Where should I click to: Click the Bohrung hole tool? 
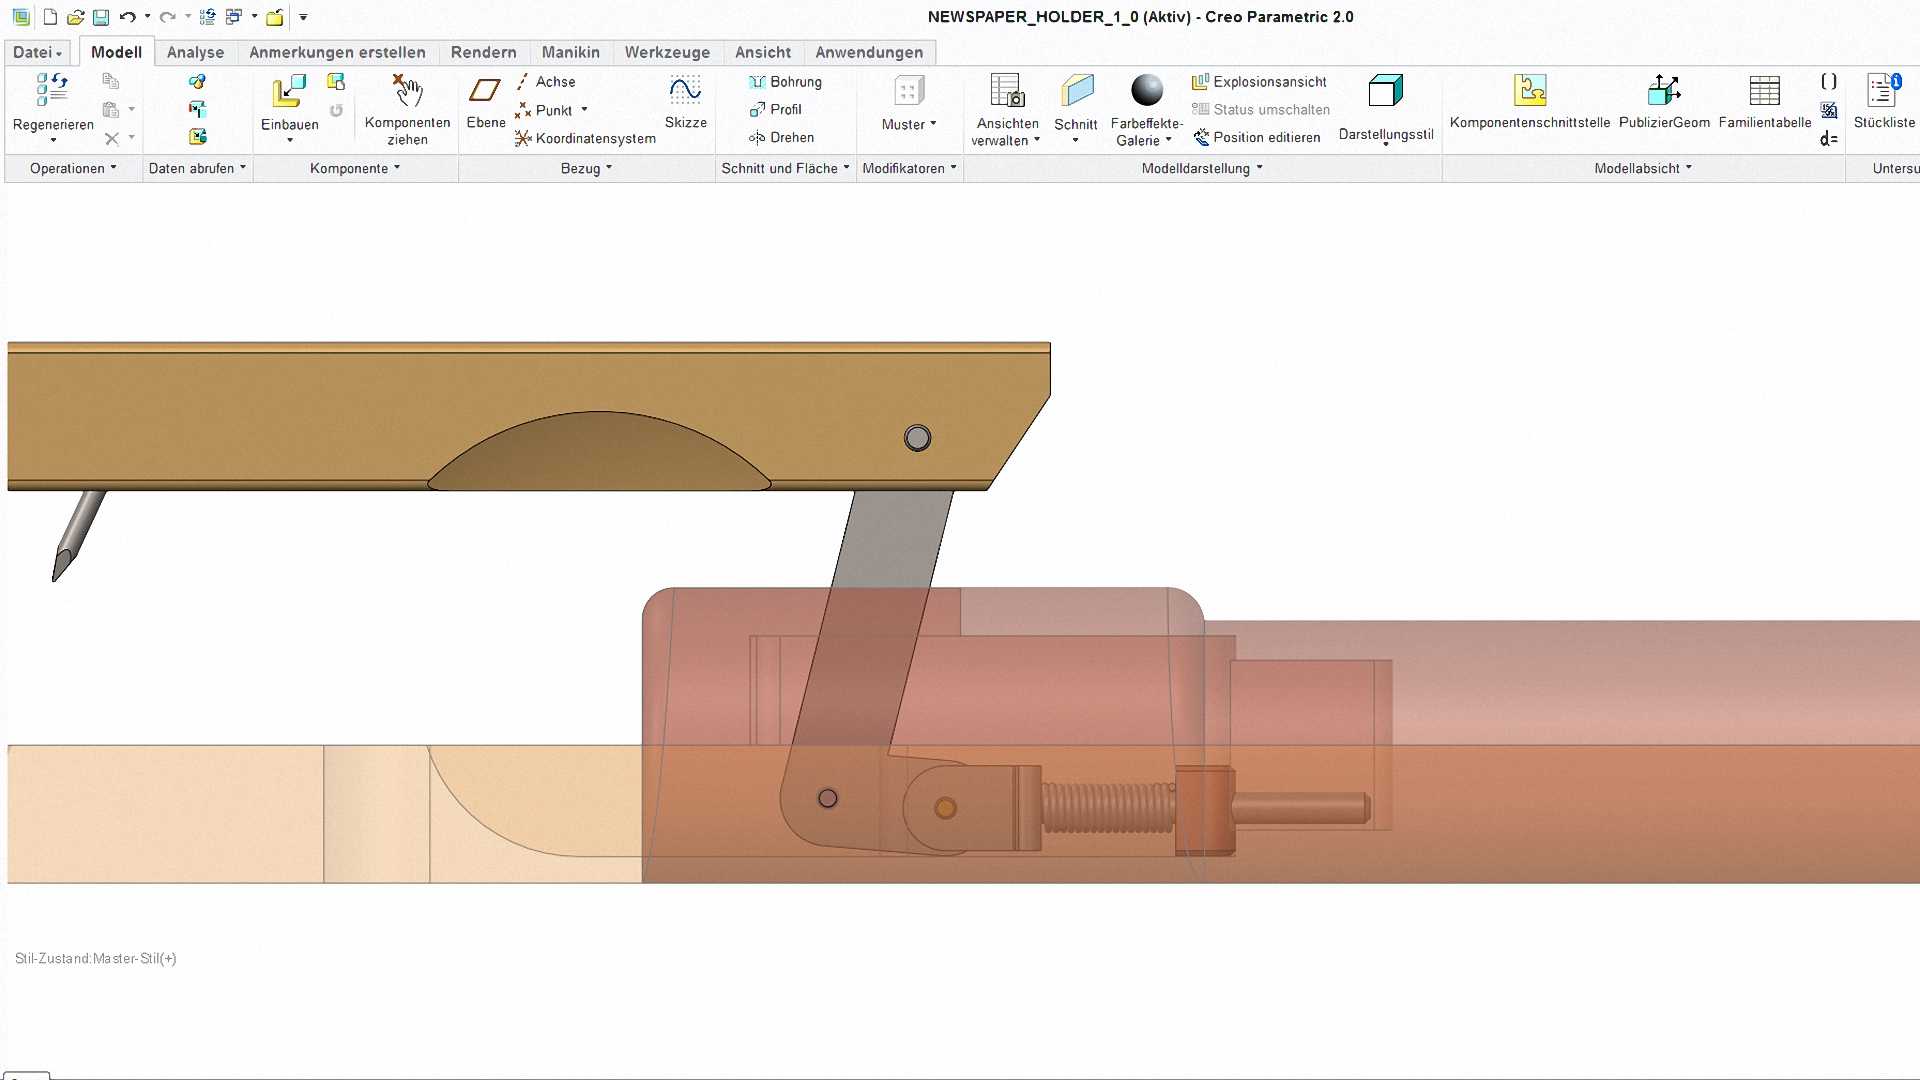click(785, 82)
